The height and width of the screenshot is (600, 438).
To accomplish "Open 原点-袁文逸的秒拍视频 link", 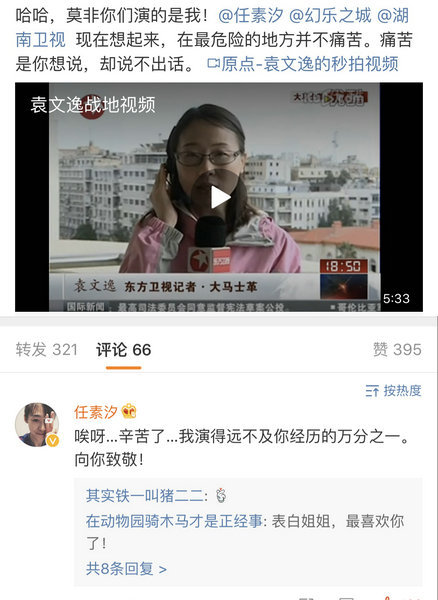I will pyautogui.click(x=310, y=64).
